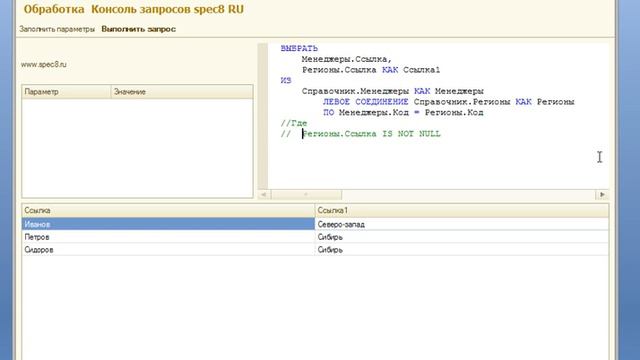
Task: Click the scroll left arrow of query editor
Action: pyautogui.click(x=264, y=195)
